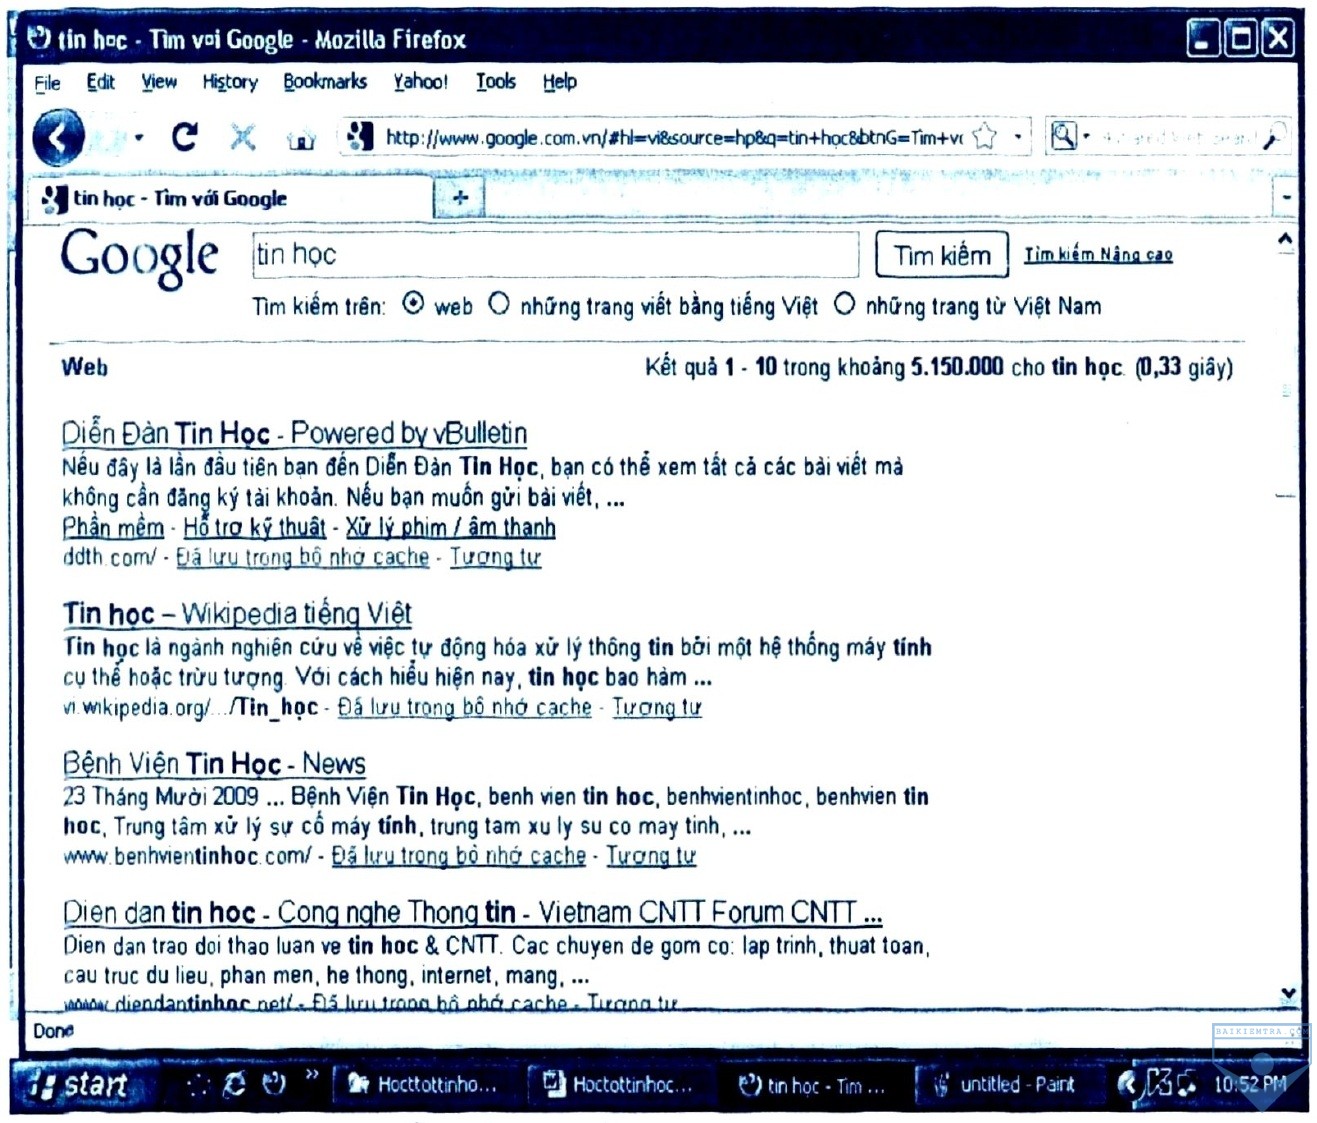Click the 'Tìm kiếm' search button
The height and width of the screenshot is (1123, 1317).
[942, 255]
